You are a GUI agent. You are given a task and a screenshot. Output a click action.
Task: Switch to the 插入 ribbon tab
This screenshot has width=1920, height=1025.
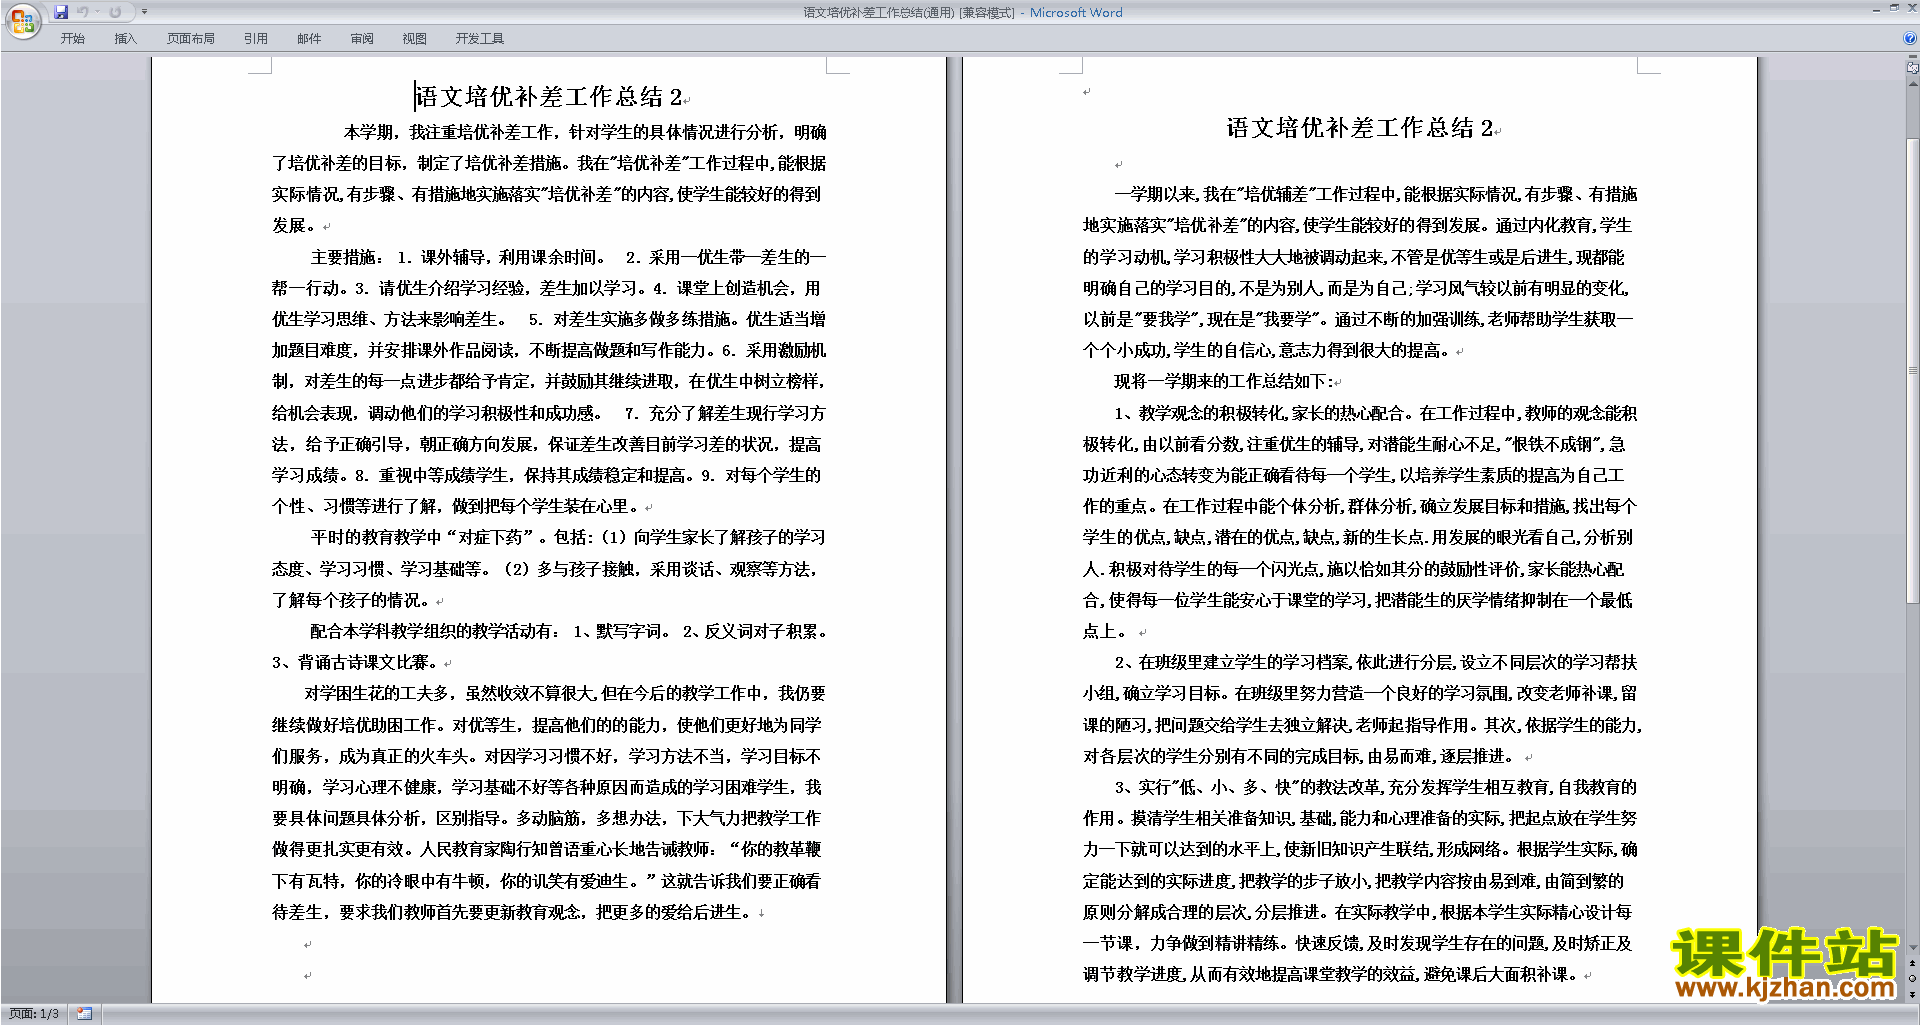[x=125, y=39]
